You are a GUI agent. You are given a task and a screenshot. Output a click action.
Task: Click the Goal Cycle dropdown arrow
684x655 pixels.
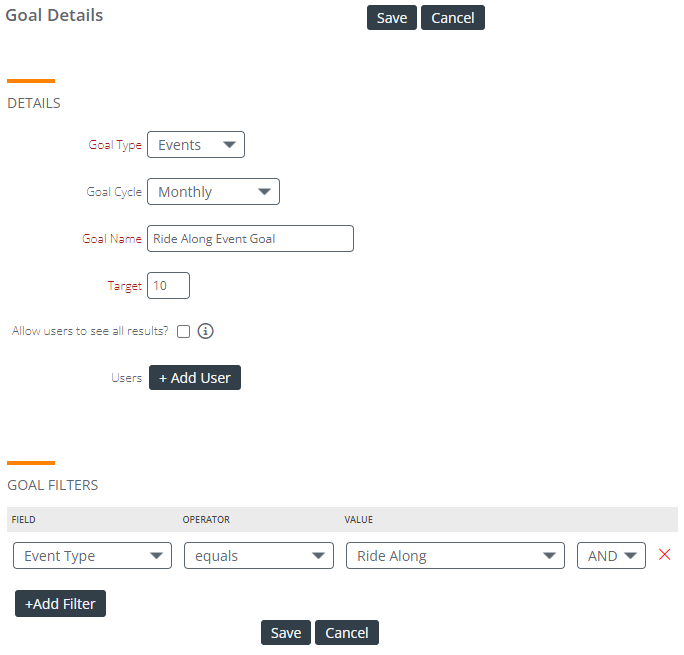click(264, 191)
